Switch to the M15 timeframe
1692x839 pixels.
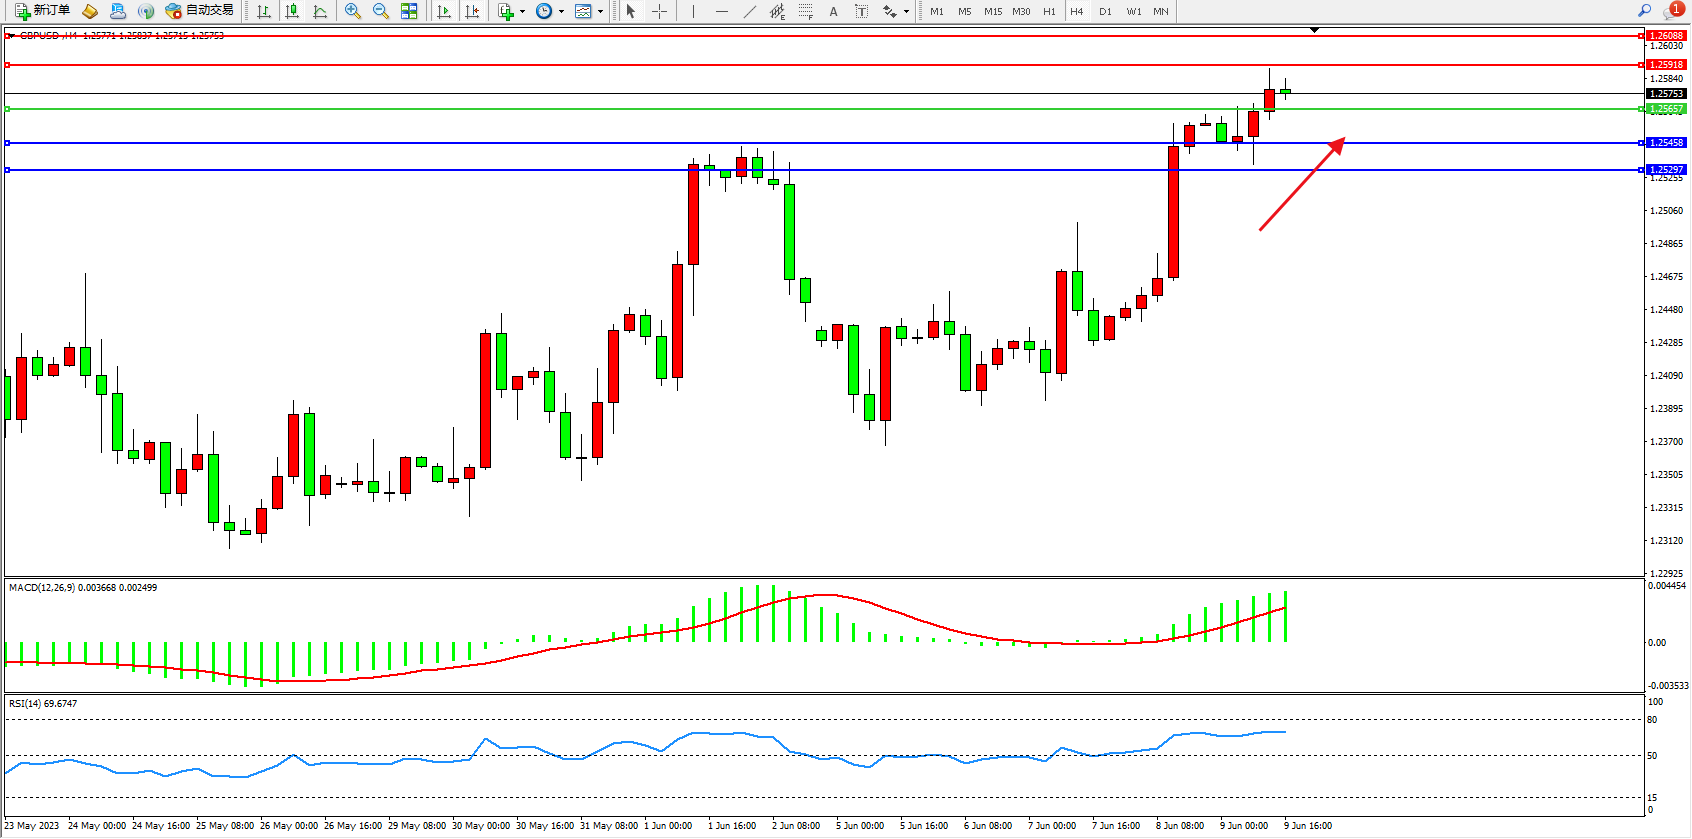click(x=992, y=12)
